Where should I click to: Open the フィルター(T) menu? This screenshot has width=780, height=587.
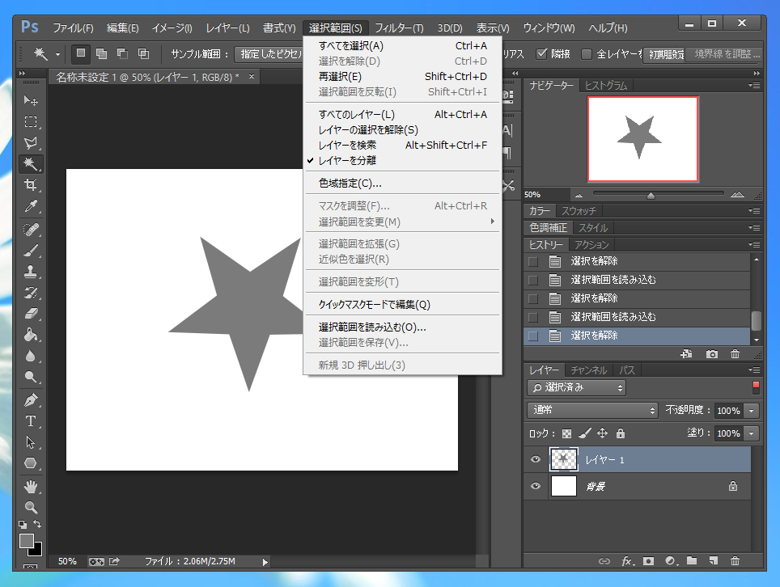(x=399, y=28)
